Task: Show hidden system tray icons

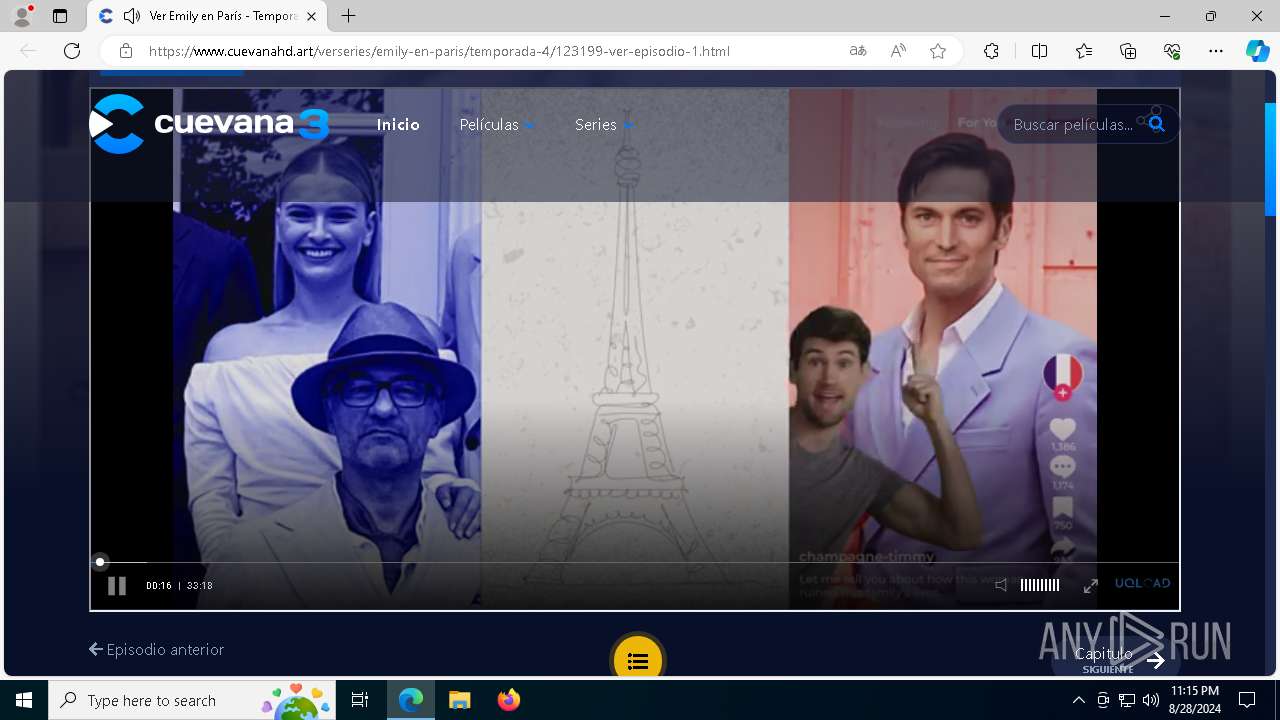Action: coord(1078,700)
